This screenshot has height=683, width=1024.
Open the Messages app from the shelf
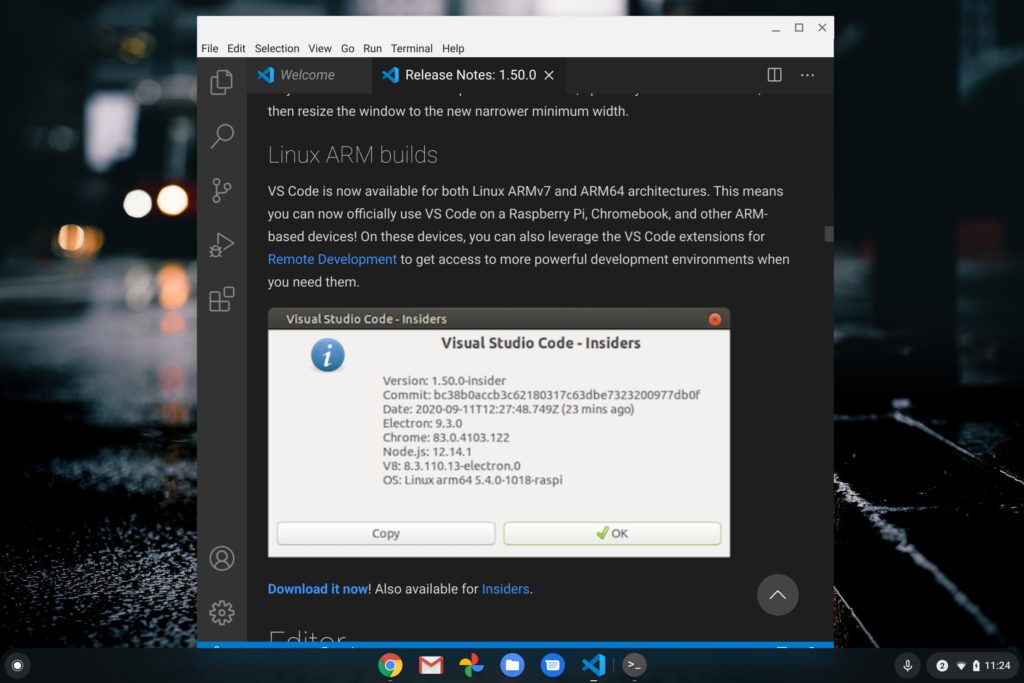click(552, 665)
